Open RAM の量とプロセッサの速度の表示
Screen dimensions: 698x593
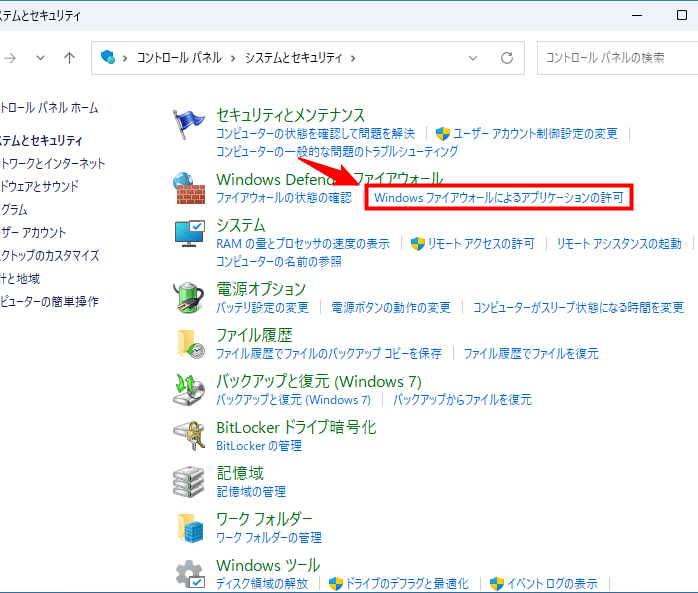303,244
